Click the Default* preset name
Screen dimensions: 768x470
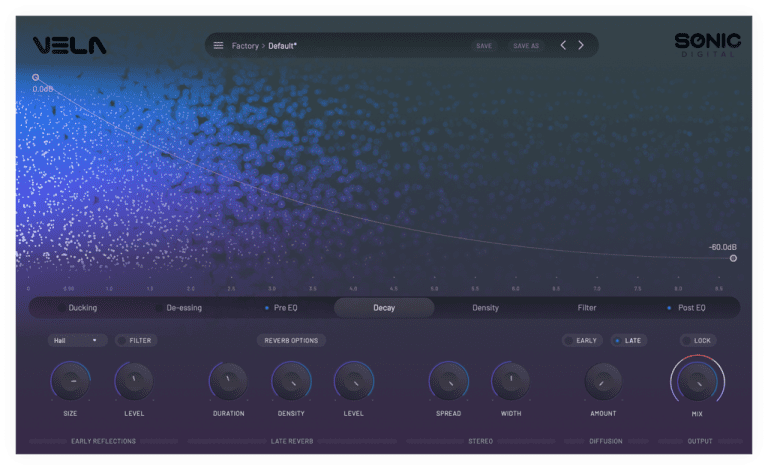283,46
